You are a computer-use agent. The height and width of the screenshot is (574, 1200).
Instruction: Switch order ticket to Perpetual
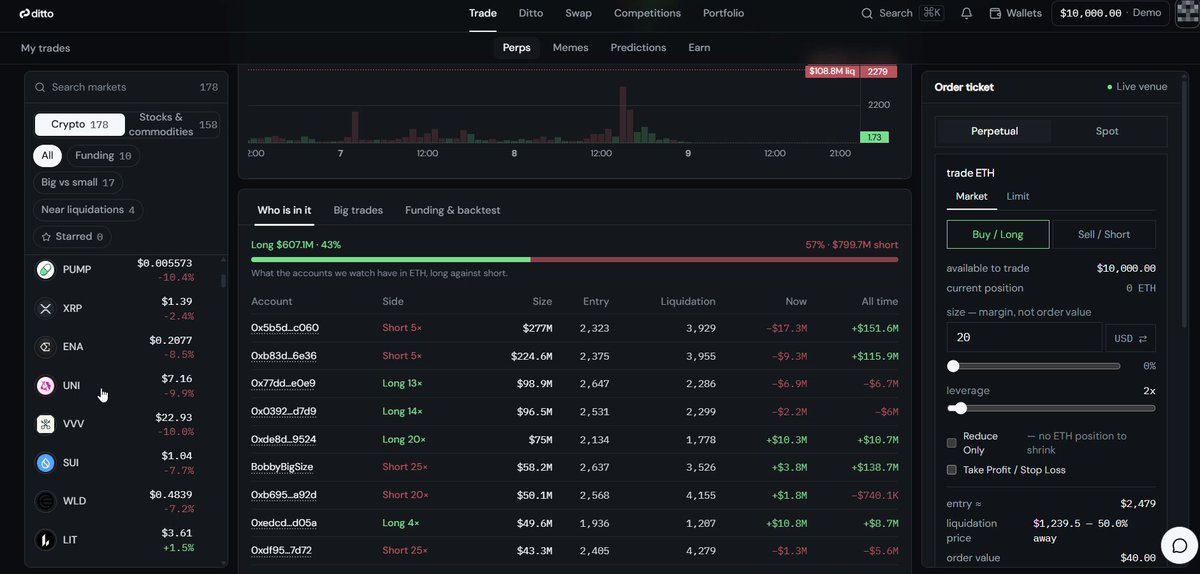(994, 131)
